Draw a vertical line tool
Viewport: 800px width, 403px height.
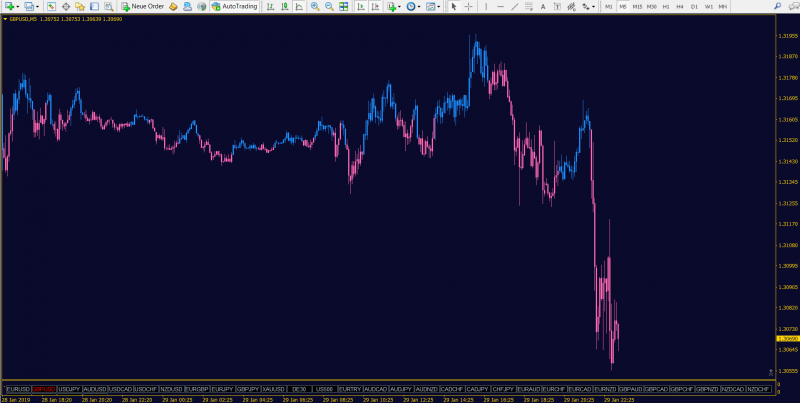[x=486, y=7]
